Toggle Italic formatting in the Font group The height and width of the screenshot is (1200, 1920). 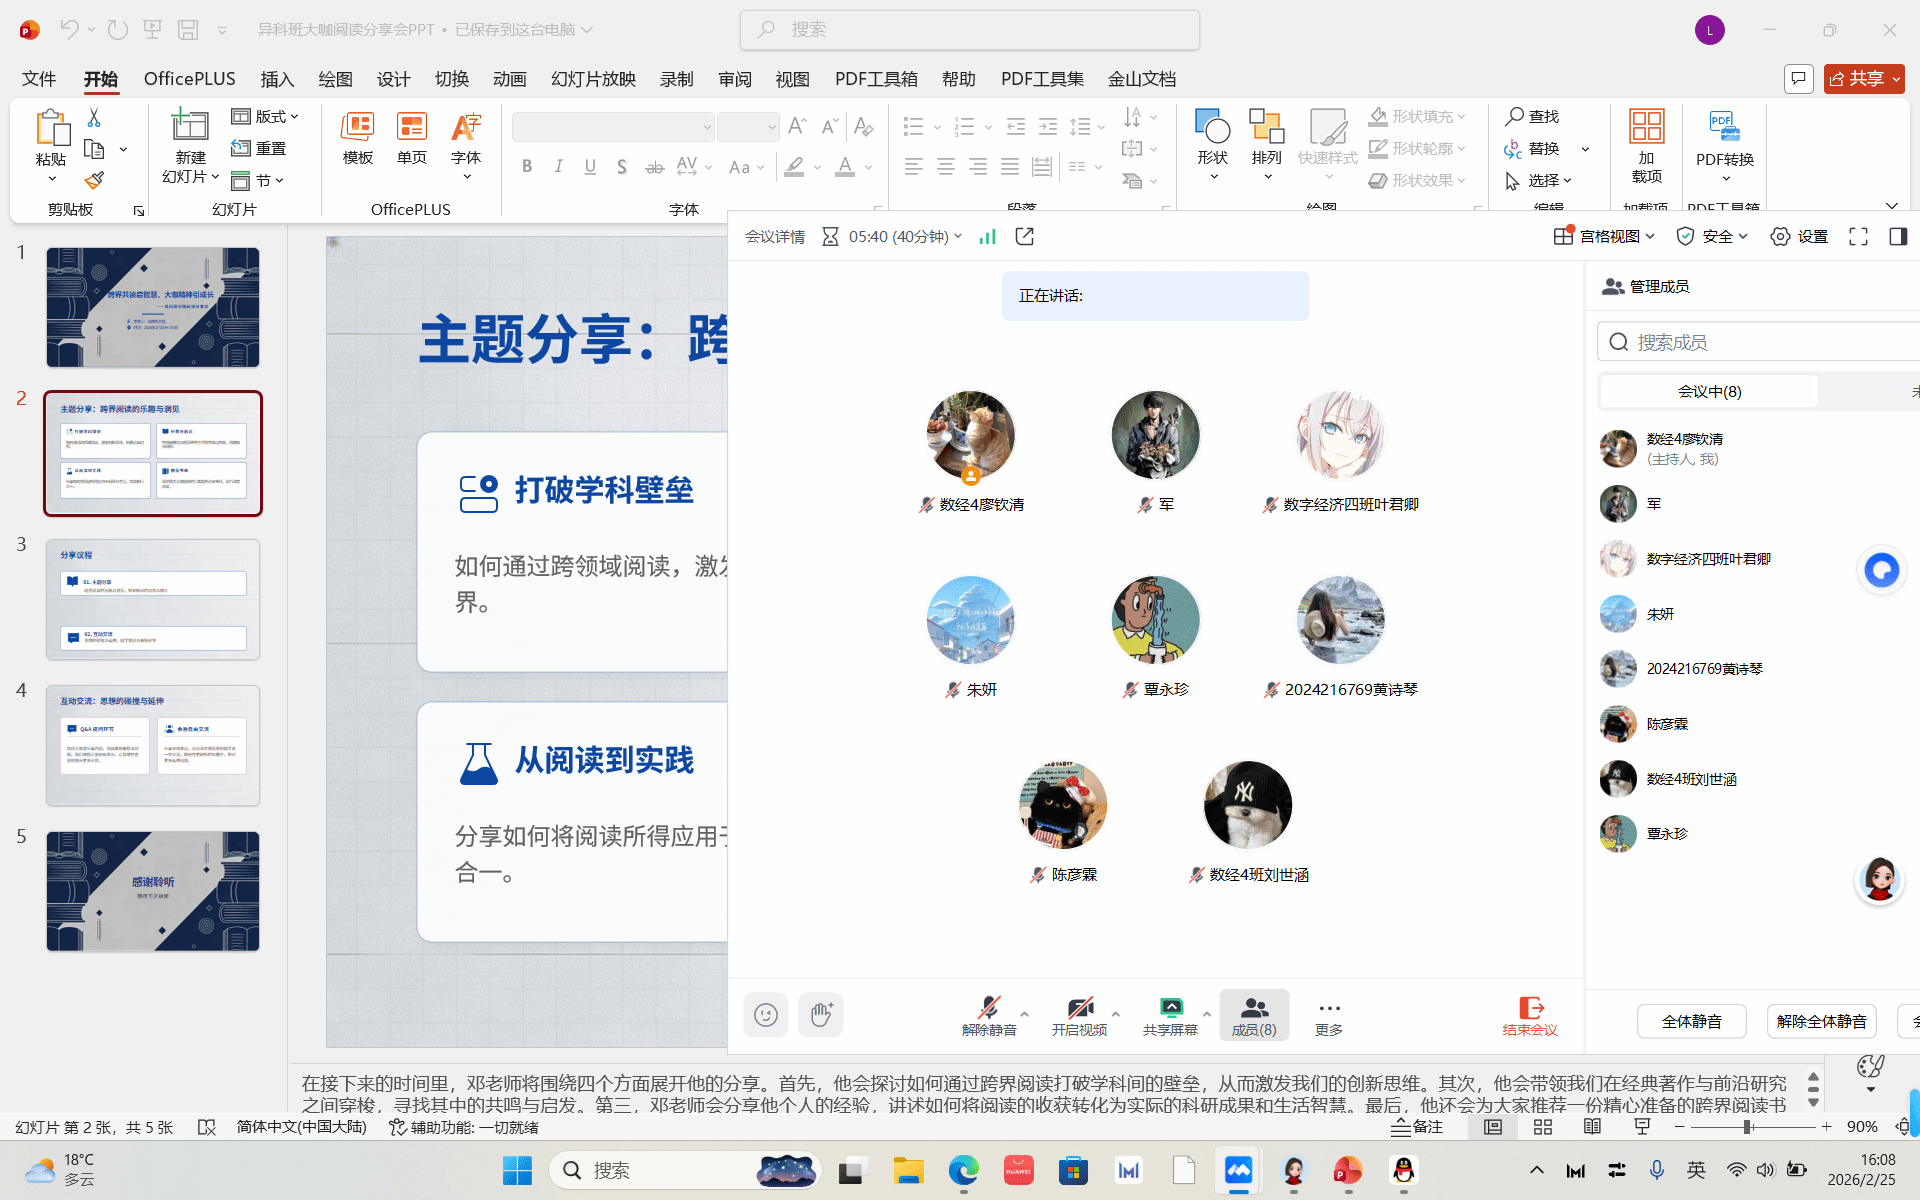[558, 167]
